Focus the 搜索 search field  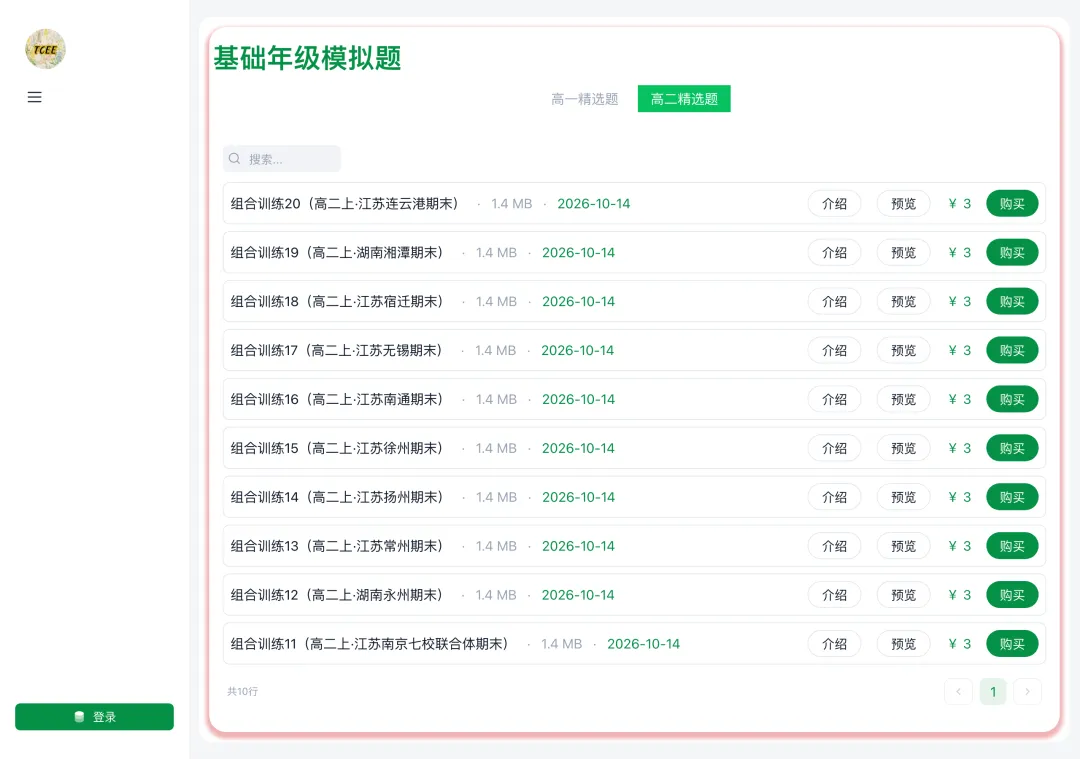coord(282,158)
